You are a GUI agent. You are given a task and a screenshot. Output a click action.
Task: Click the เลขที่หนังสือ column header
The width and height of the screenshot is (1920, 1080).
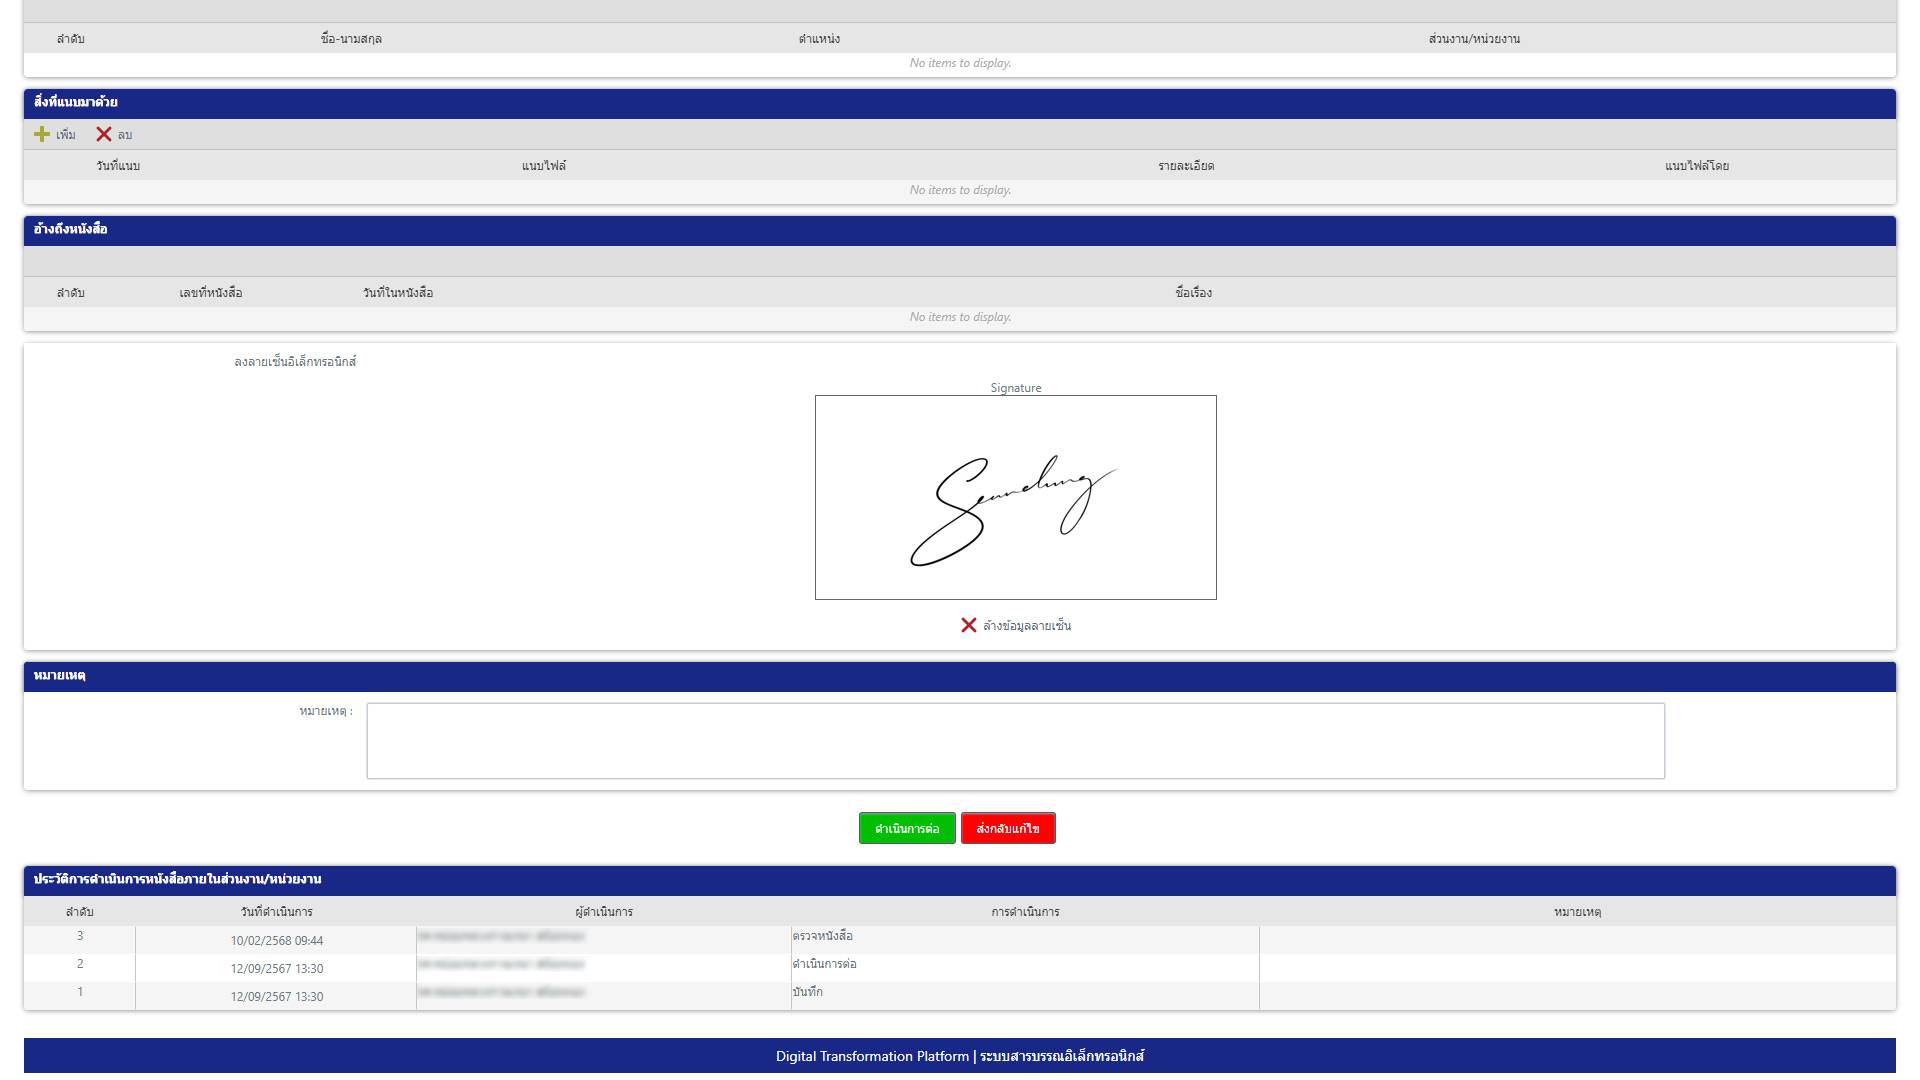tap(210, 293)
